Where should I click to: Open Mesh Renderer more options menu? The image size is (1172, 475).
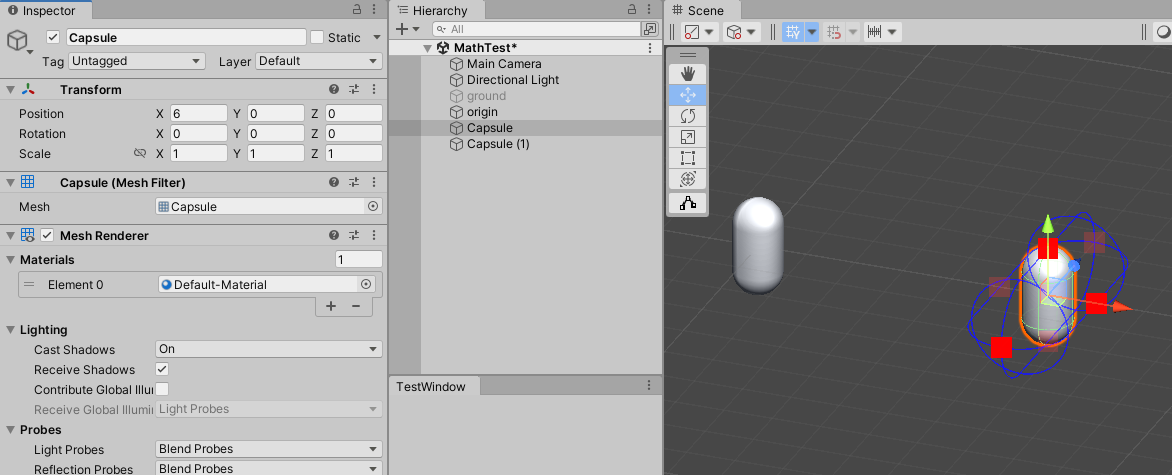tap(374, 236)
